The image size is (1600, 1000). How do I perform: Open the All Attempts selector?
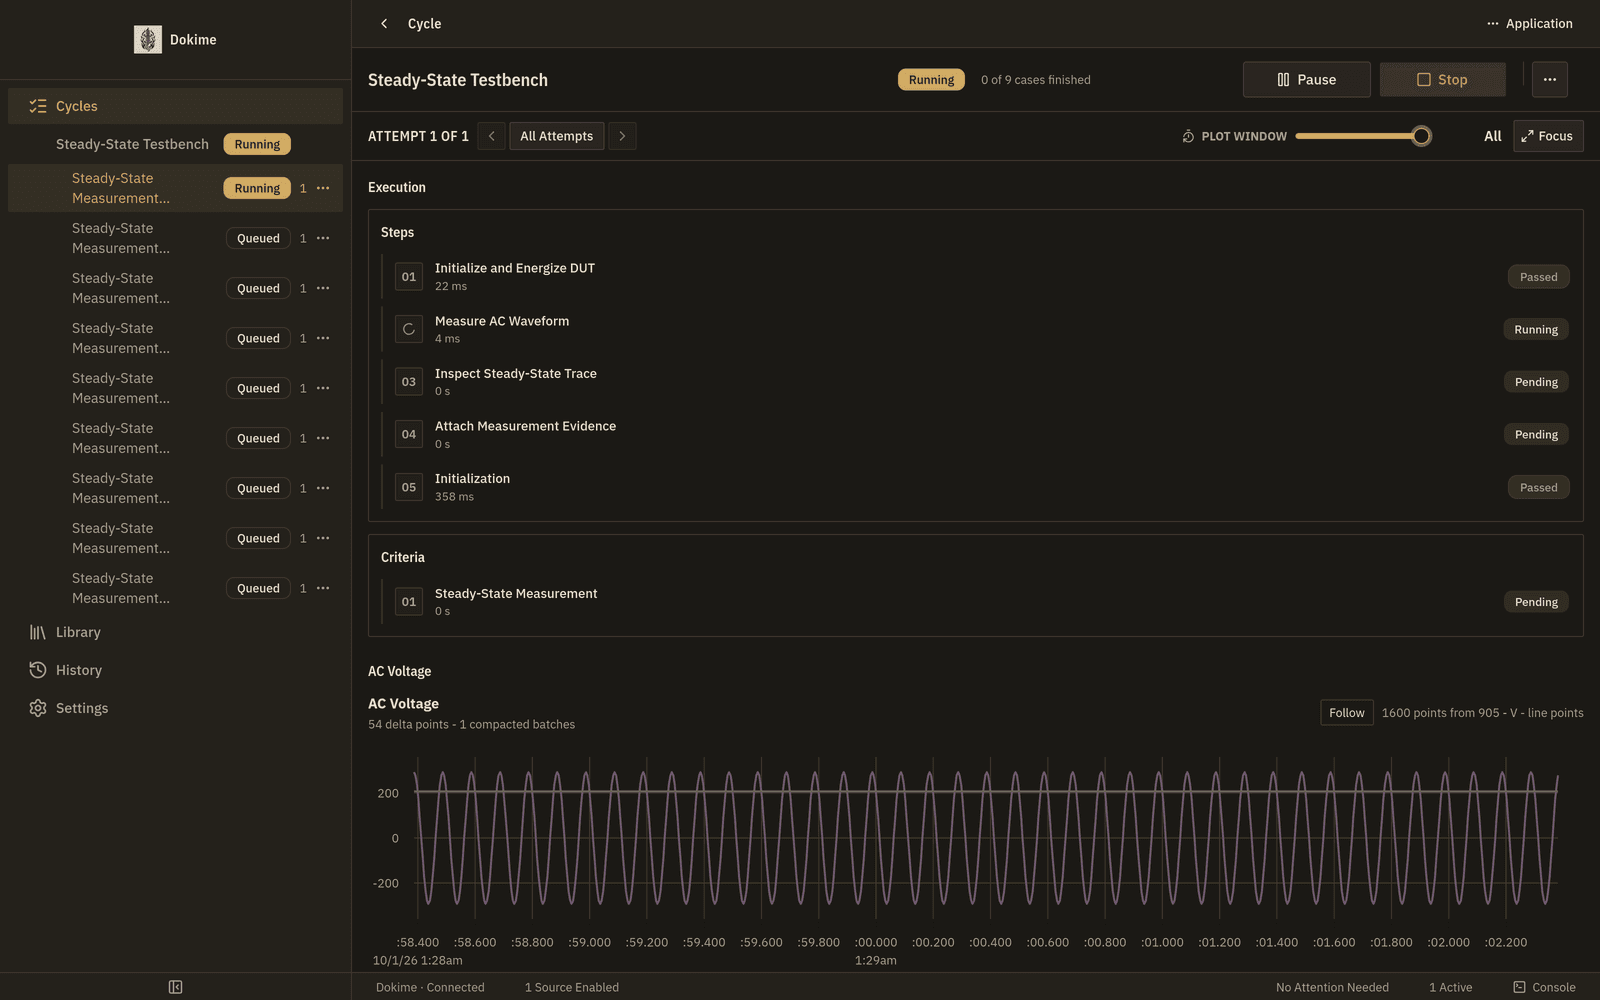(x=557, y=136)
